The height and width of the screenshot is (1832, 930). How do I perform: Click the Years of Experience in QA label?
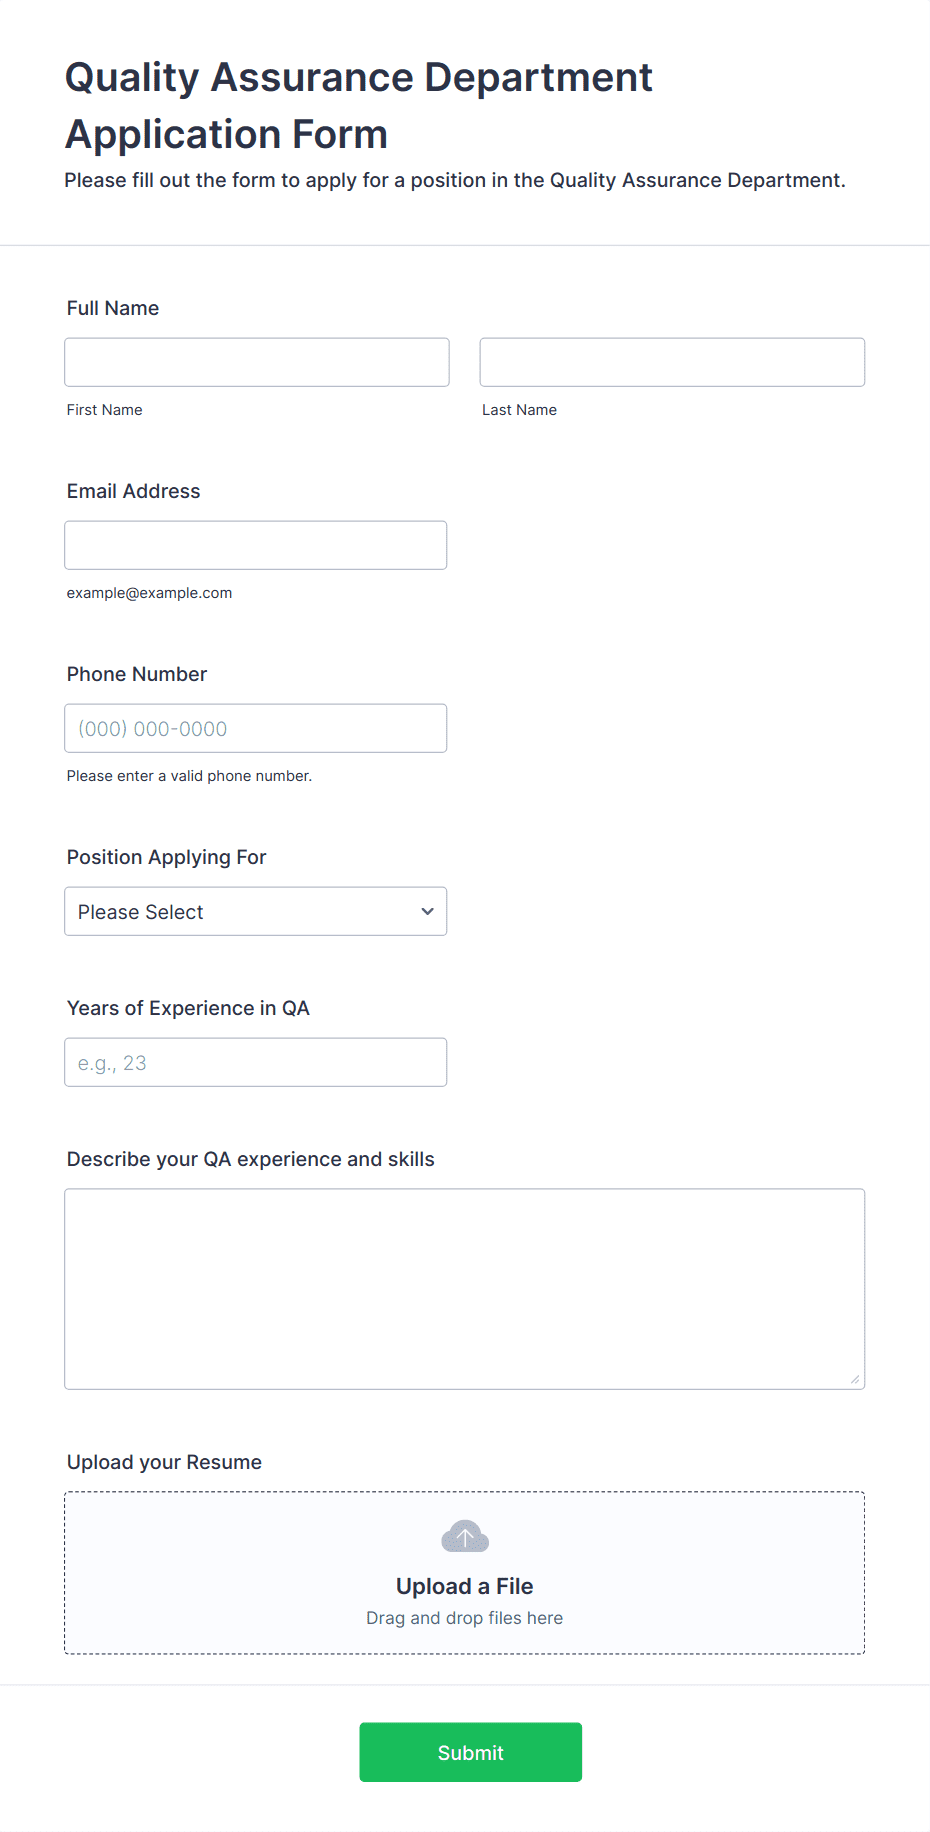point(188,1008)
